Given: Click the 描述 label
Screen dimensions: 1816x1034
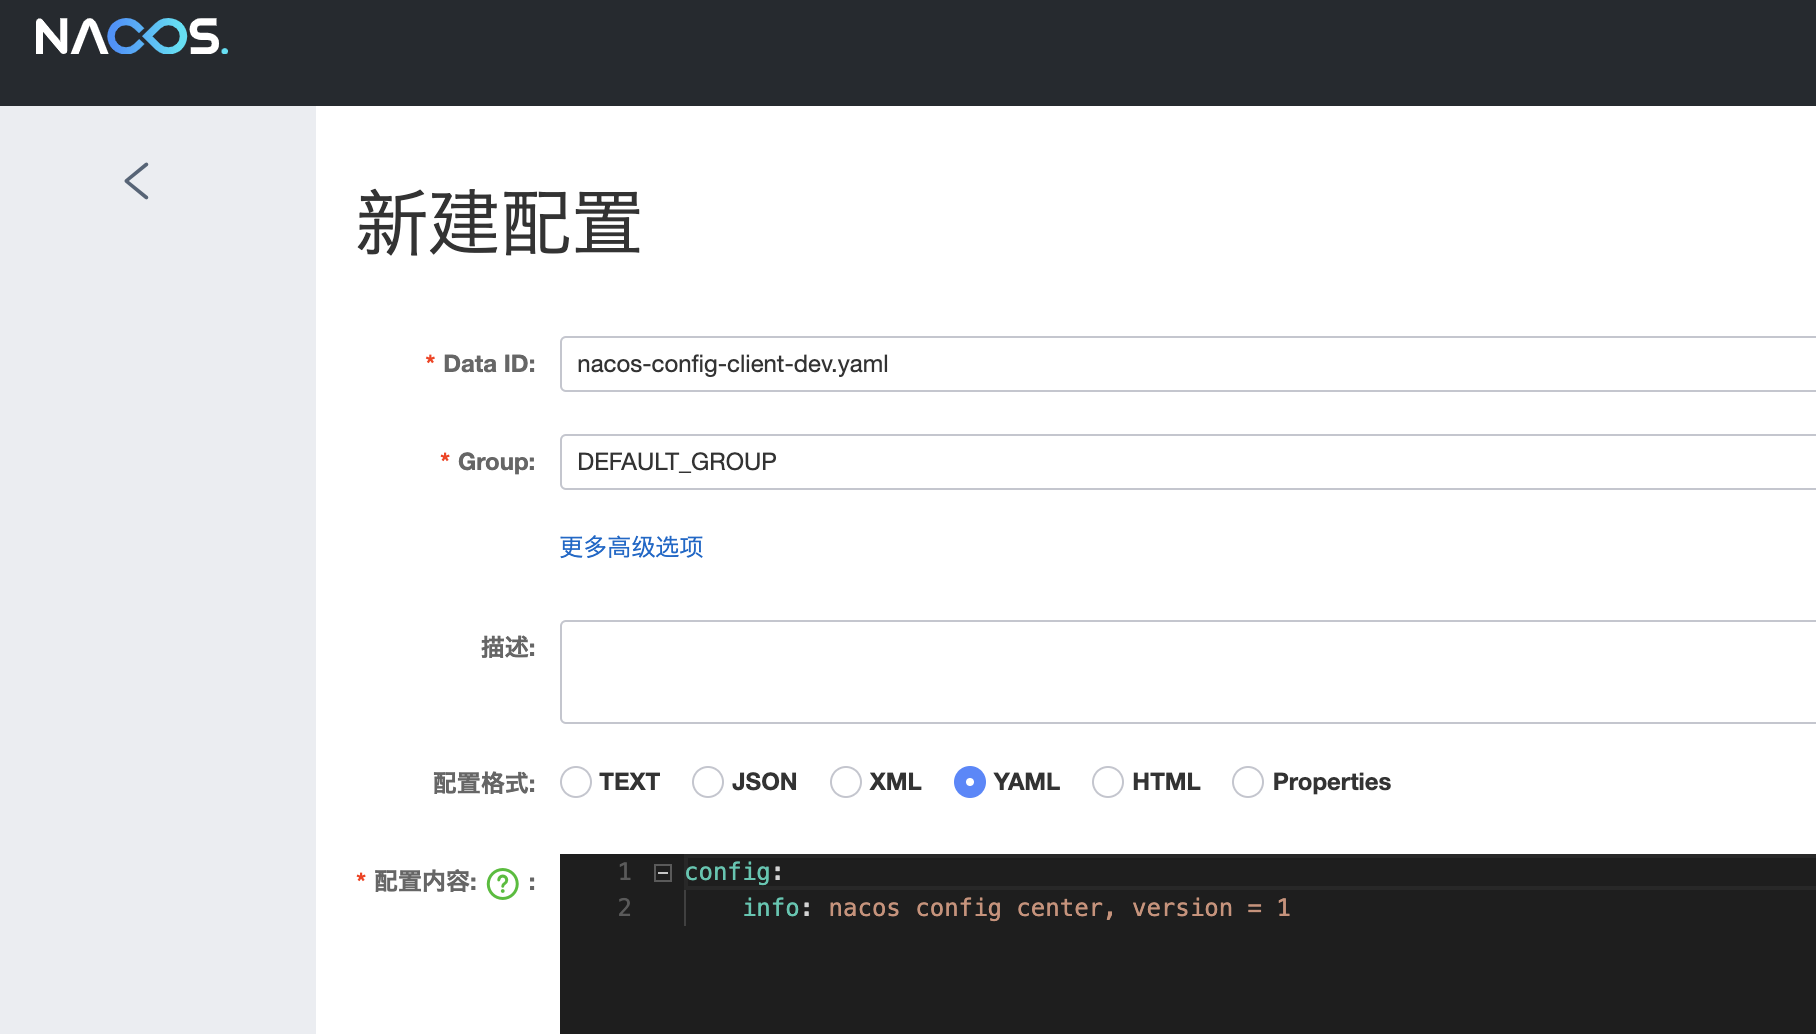Looking at the screenshot, I should [508, 648].
